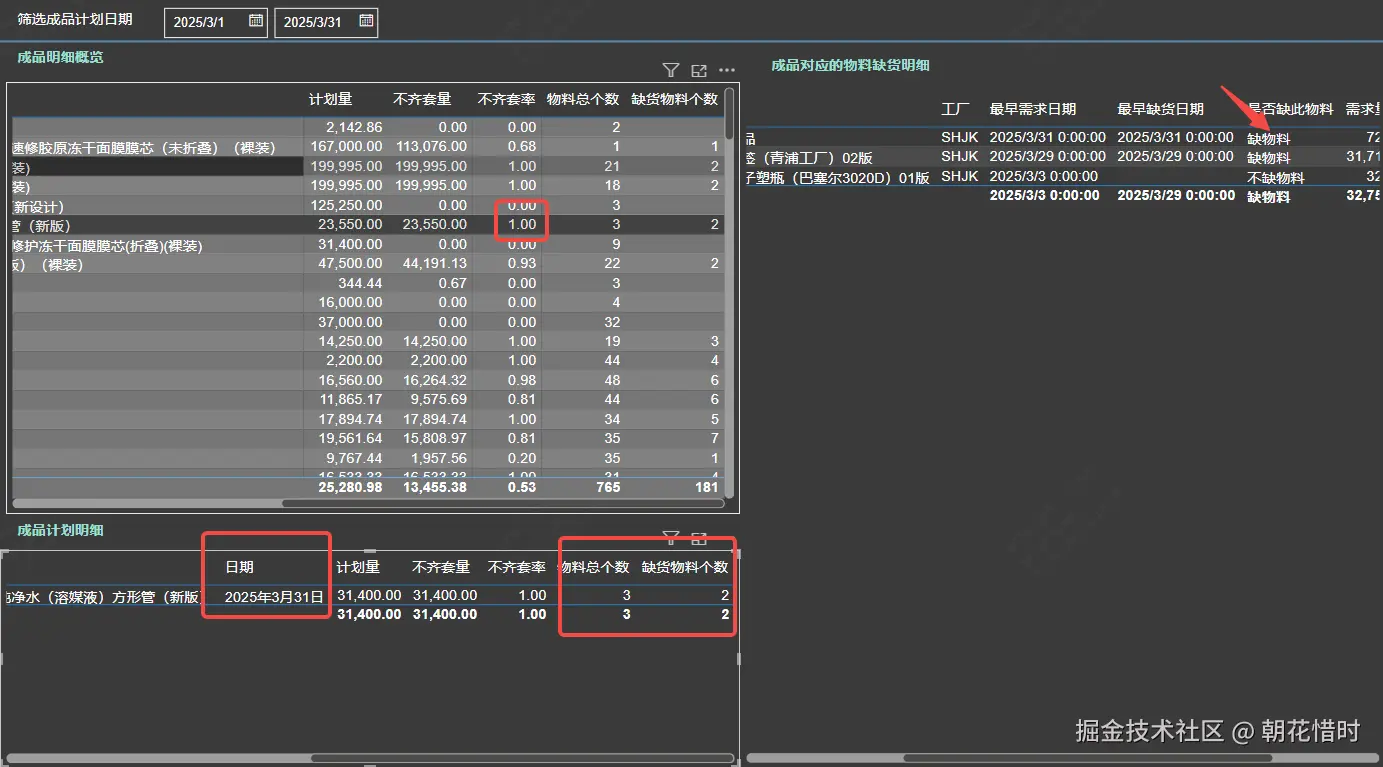1383x767 pixels.
Task: Open focus mode for 成品计划明细 visual
Action: tap(699, 538)
